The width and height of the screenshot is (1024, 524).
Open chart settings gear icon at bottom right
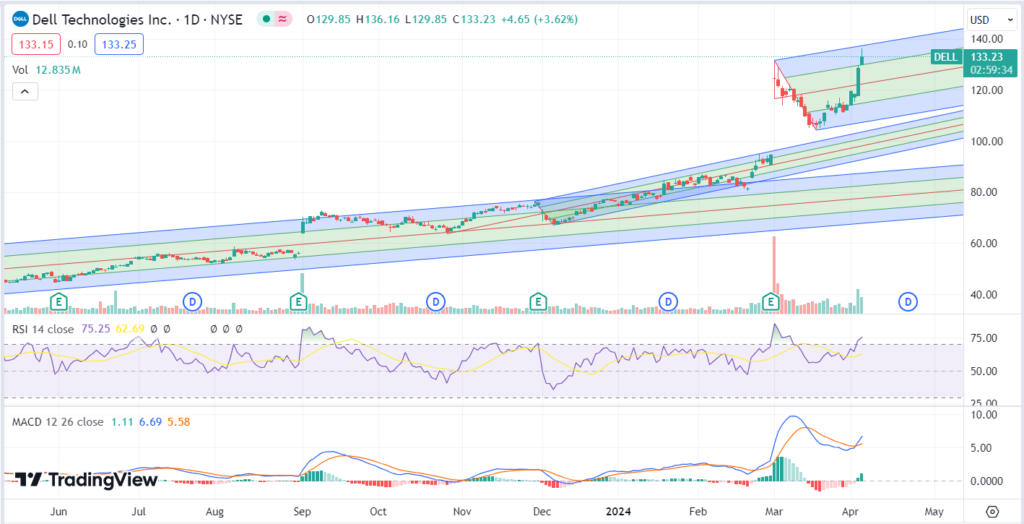993,511
